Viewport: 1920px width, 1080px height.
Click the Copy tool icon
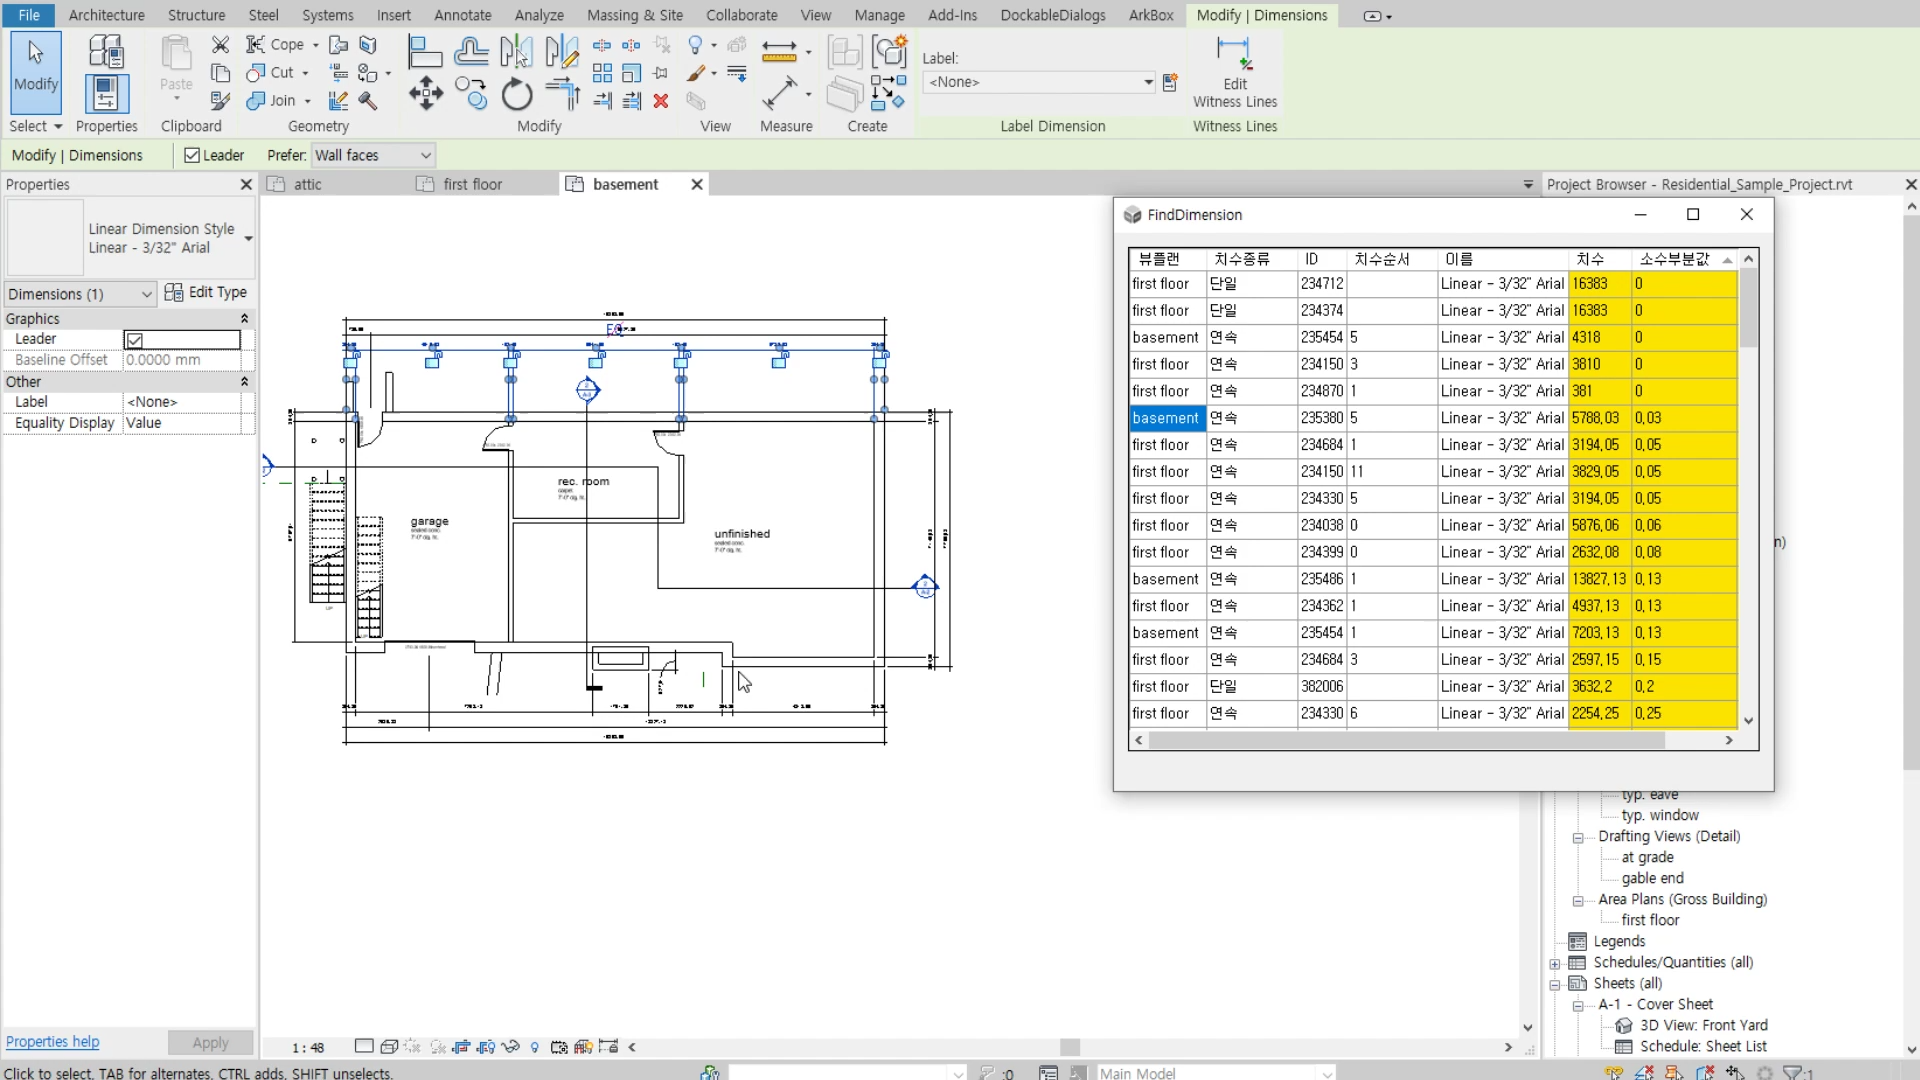[x=471, y=94]
